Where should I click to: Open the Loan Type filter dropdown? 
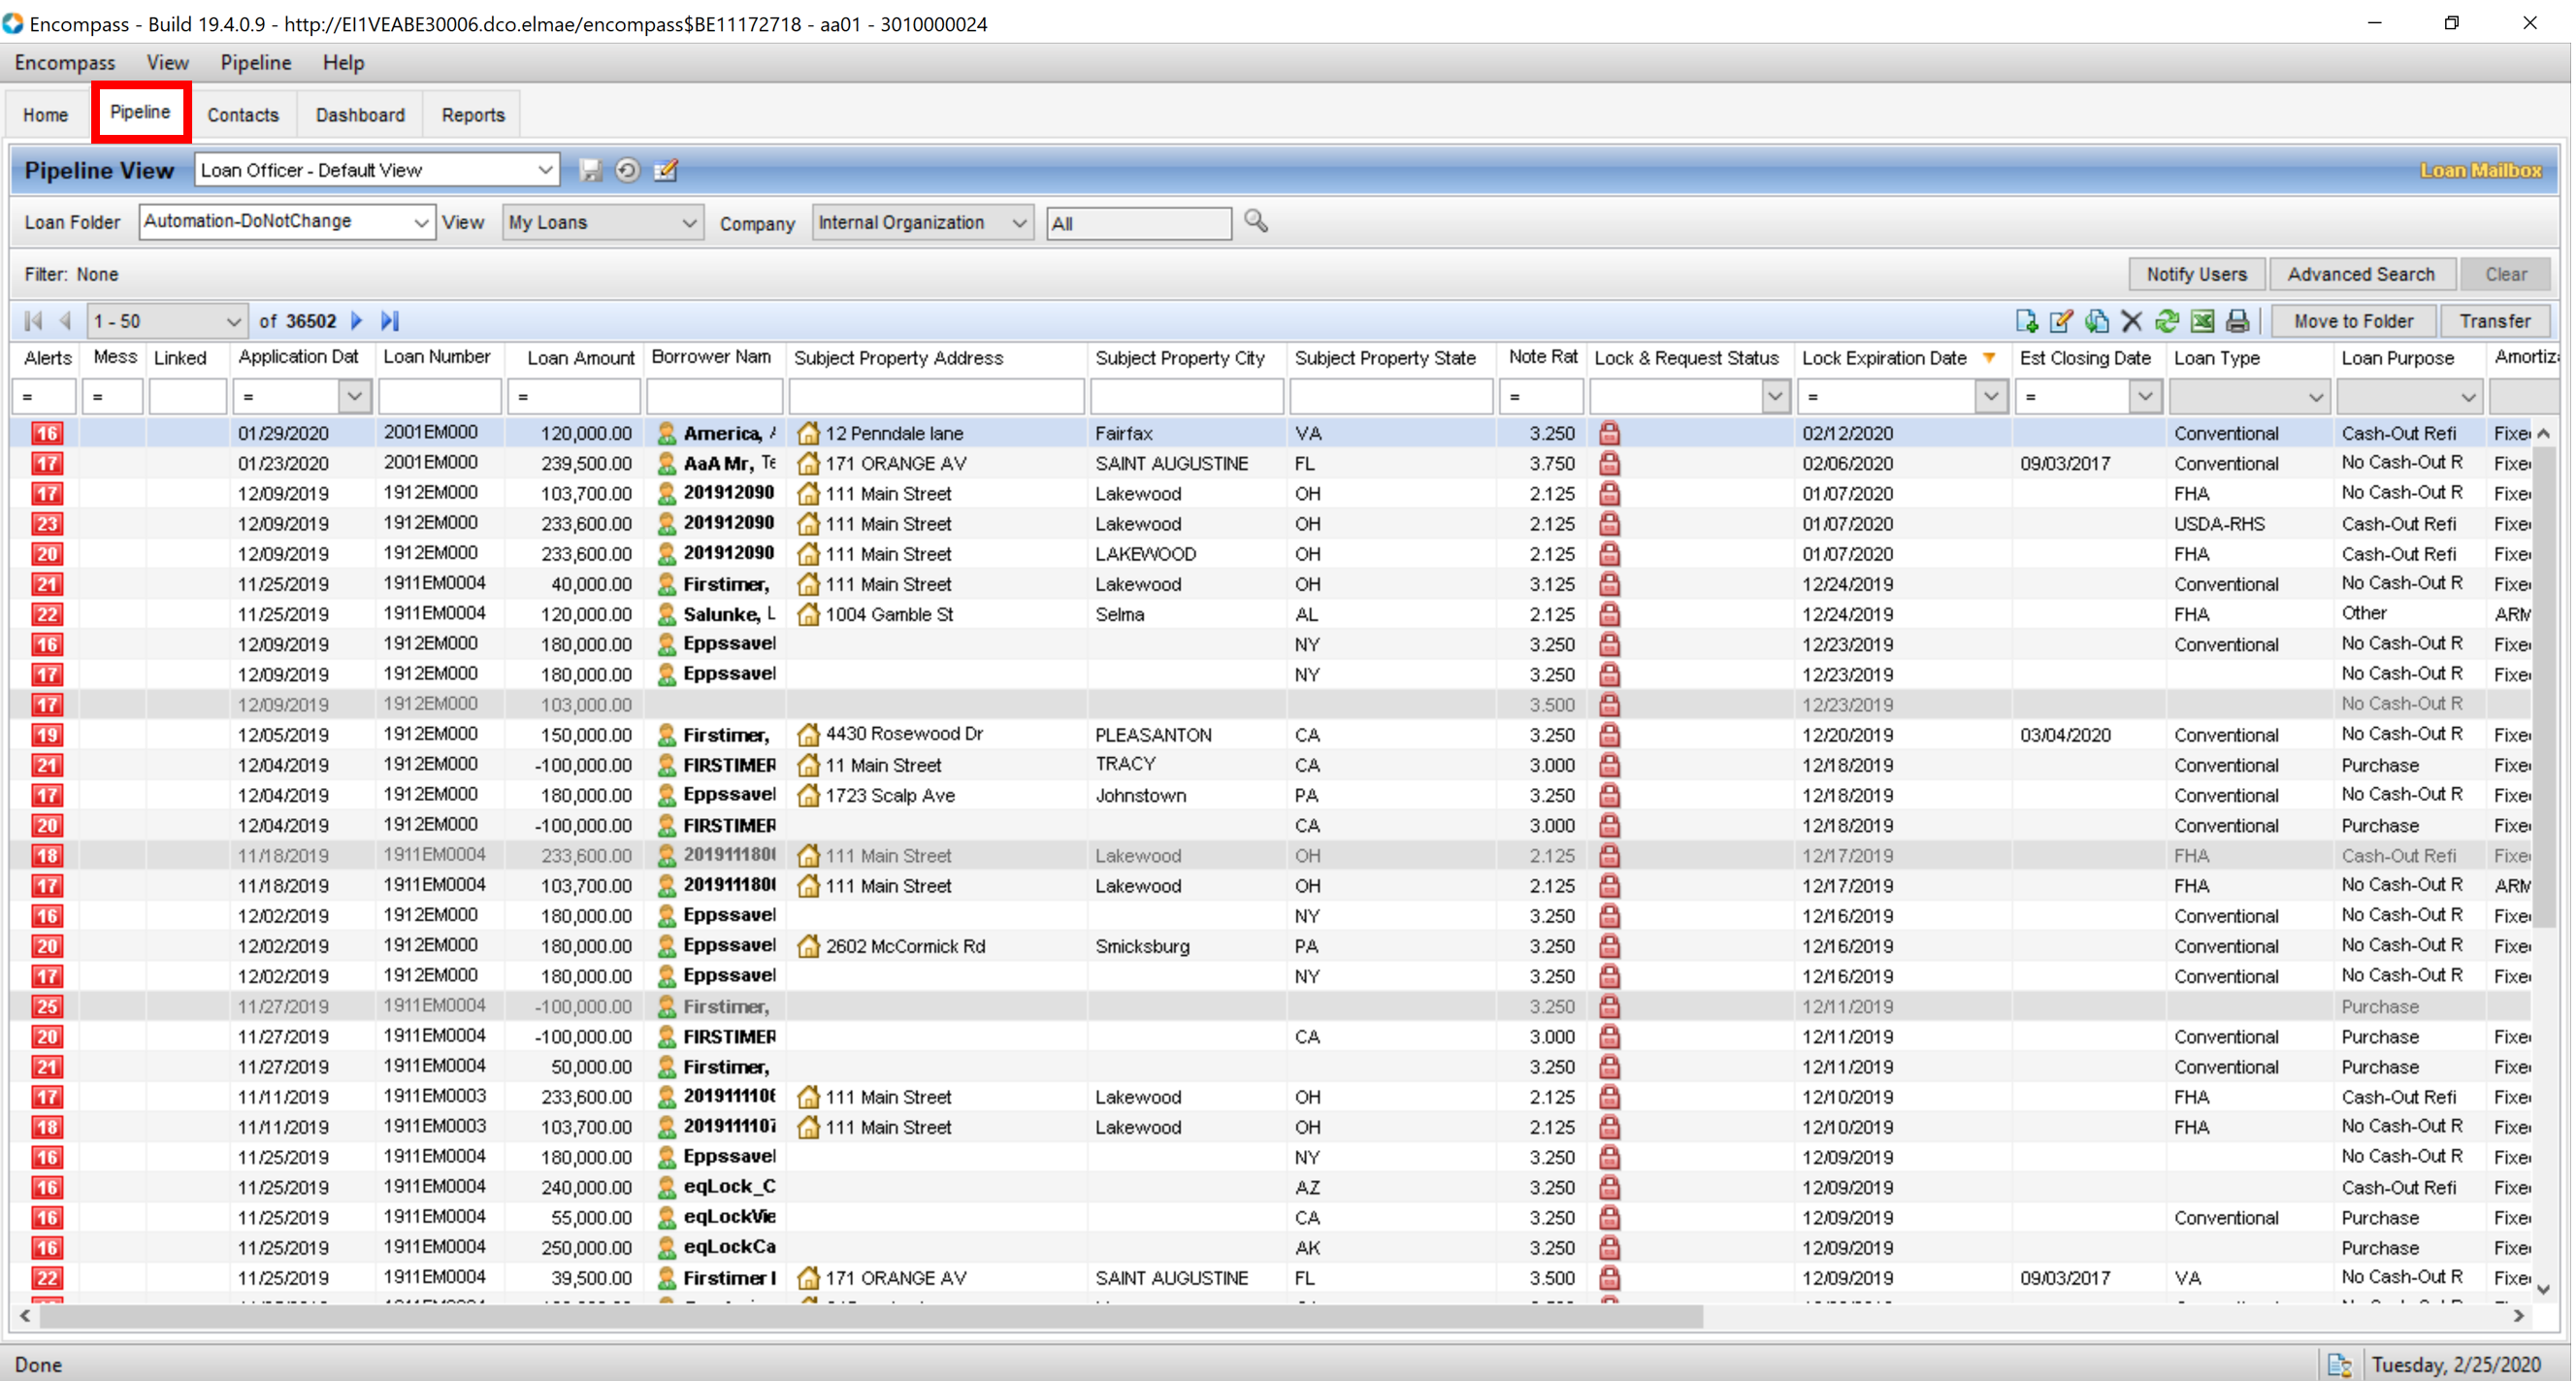(2315, 397)
